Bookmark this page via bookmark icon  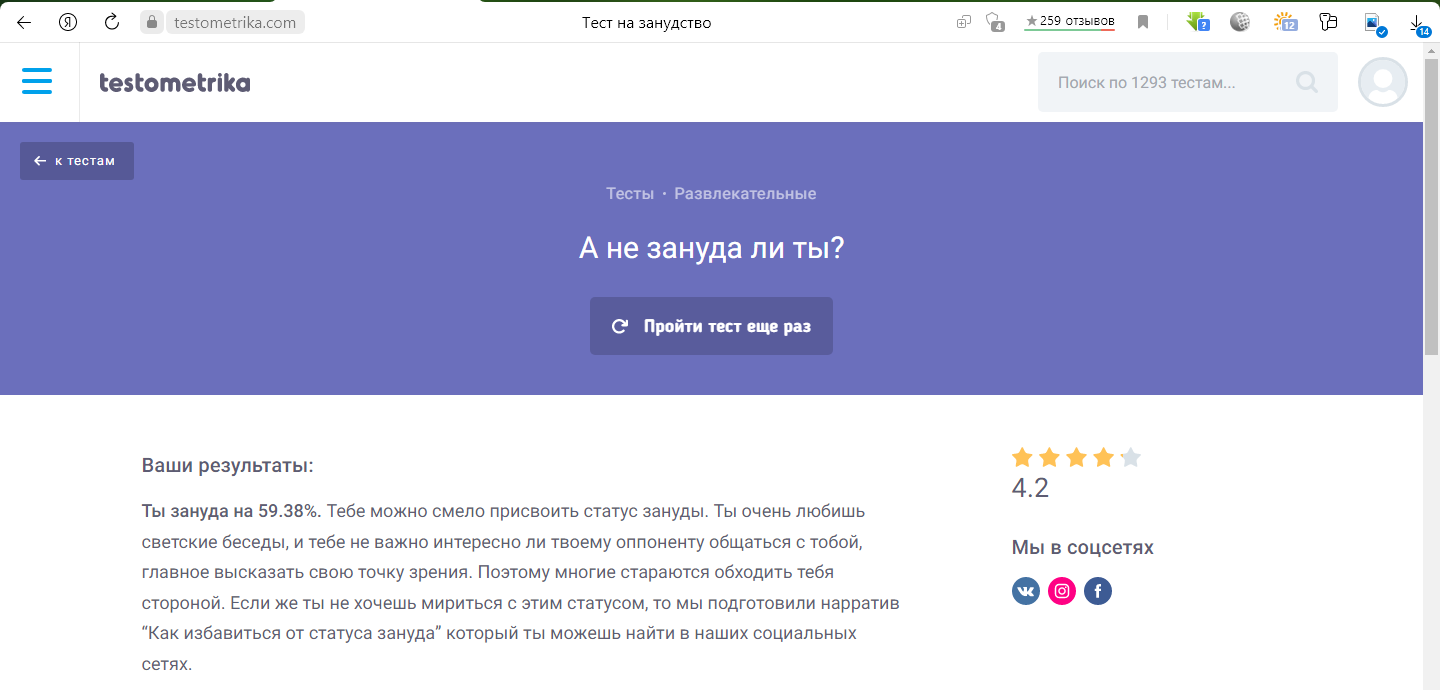[x=1143, y=22]
